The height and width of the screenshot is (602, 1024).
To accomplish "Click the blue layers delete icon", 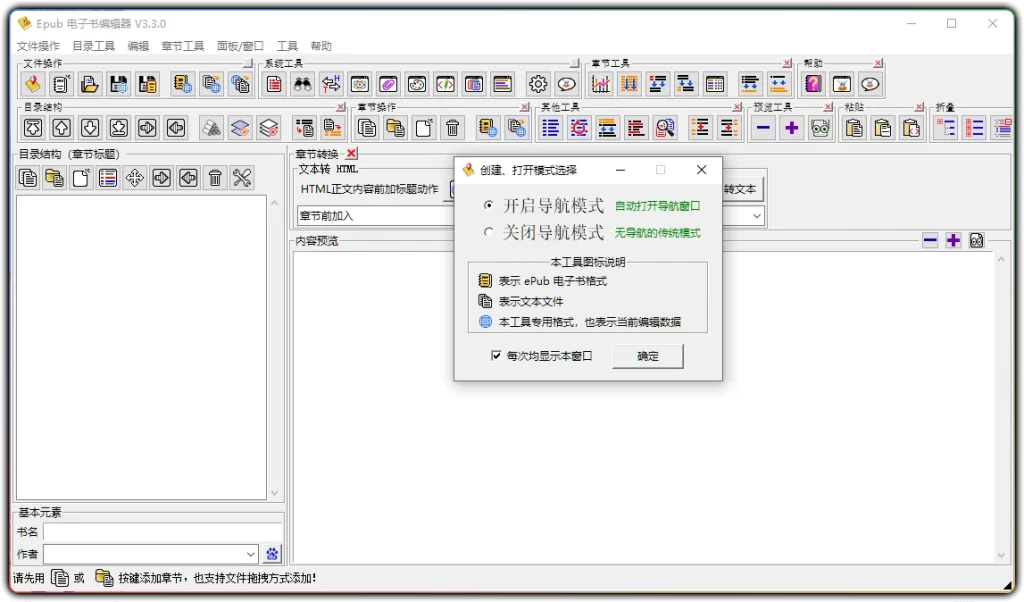I will click(240, 128).
